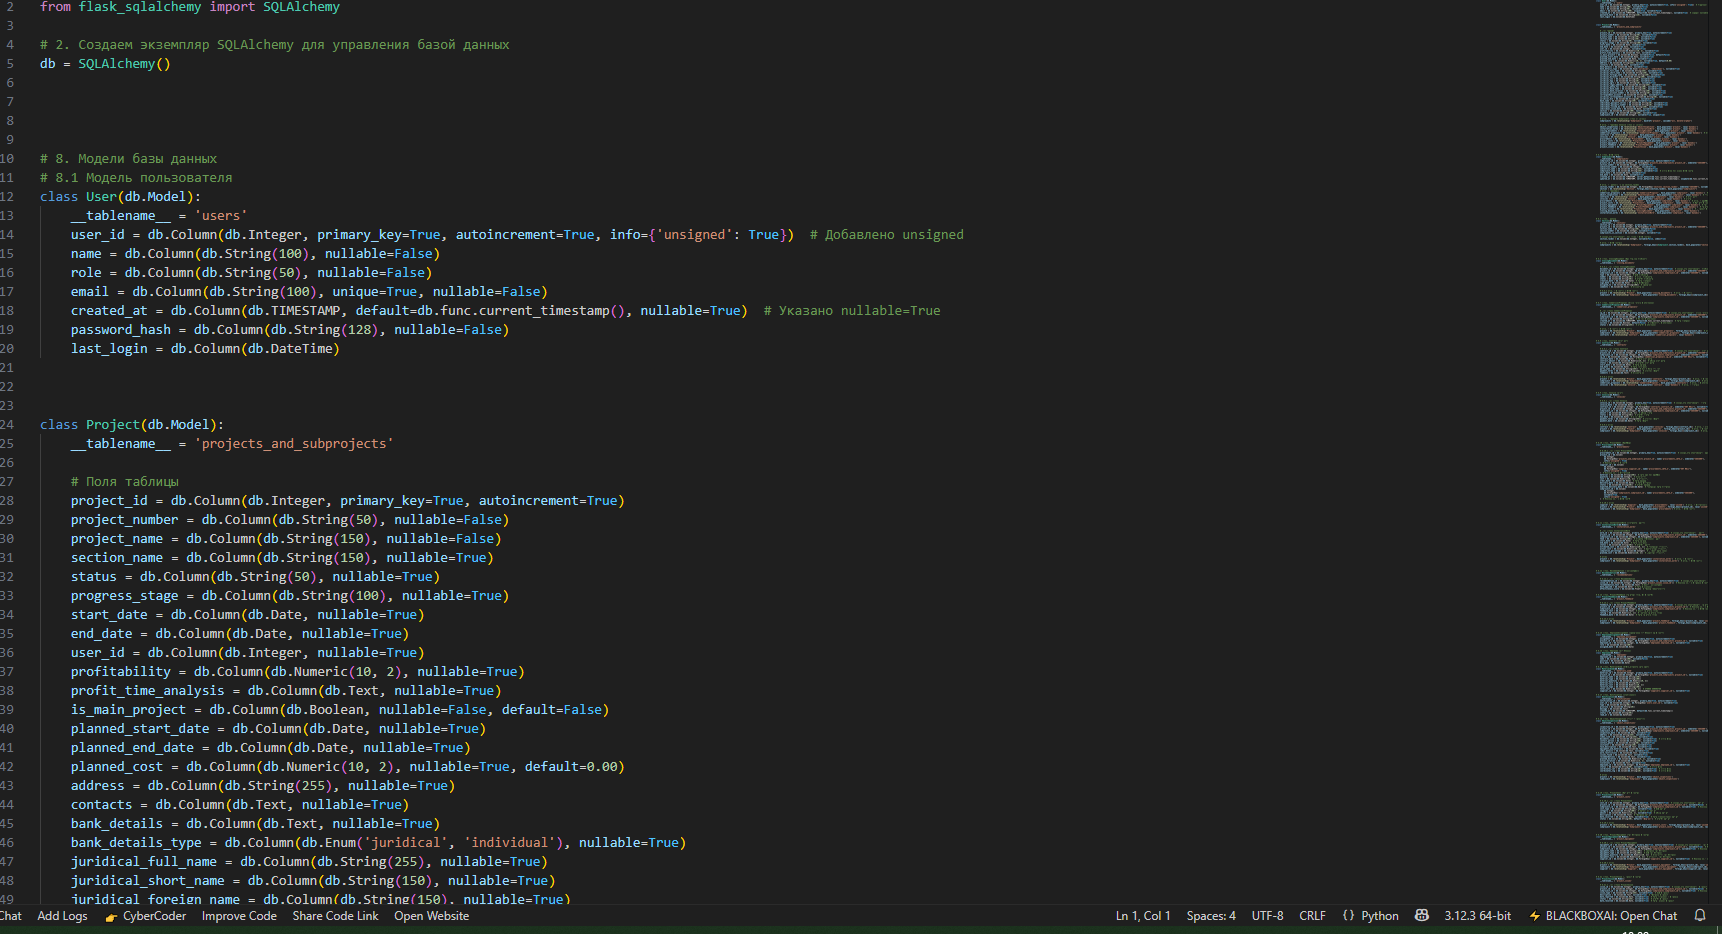Click the 'planned_cost' column definition

click(347, 767)
